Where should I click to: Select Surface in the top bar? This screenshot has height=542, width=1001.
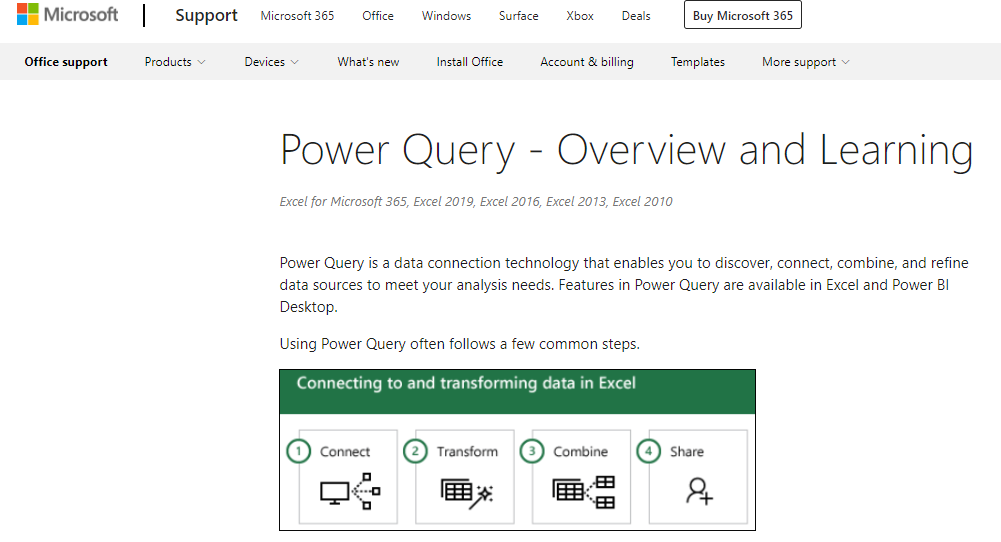[x=518, y=15]
